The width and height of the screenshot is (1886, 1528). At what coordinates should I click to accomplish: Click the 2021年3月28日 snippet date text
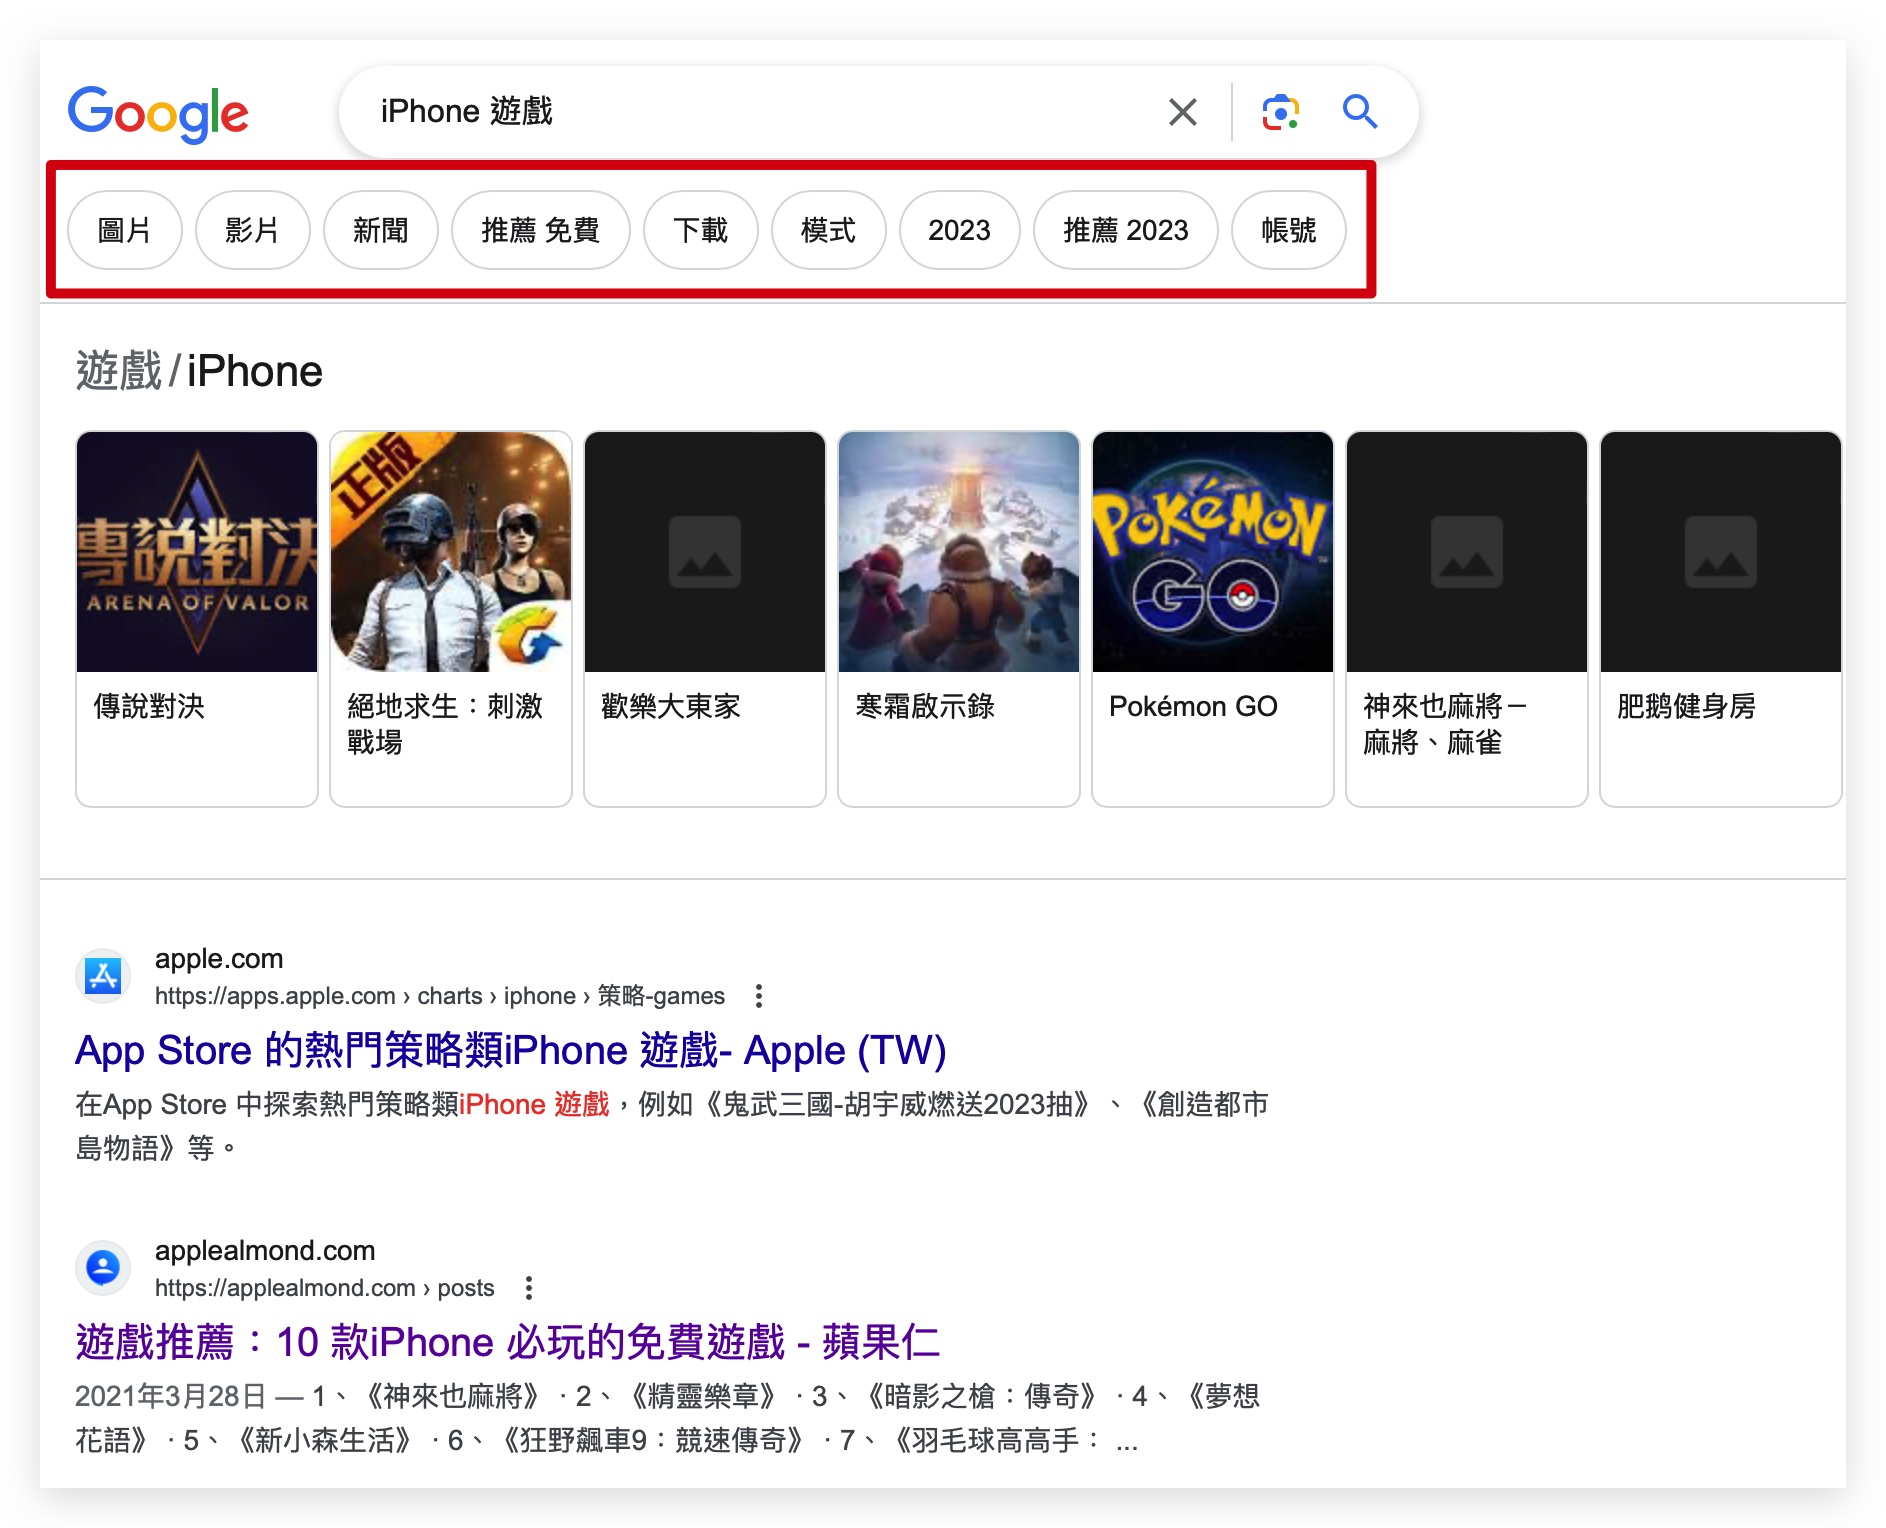(x=171, y=1396)
